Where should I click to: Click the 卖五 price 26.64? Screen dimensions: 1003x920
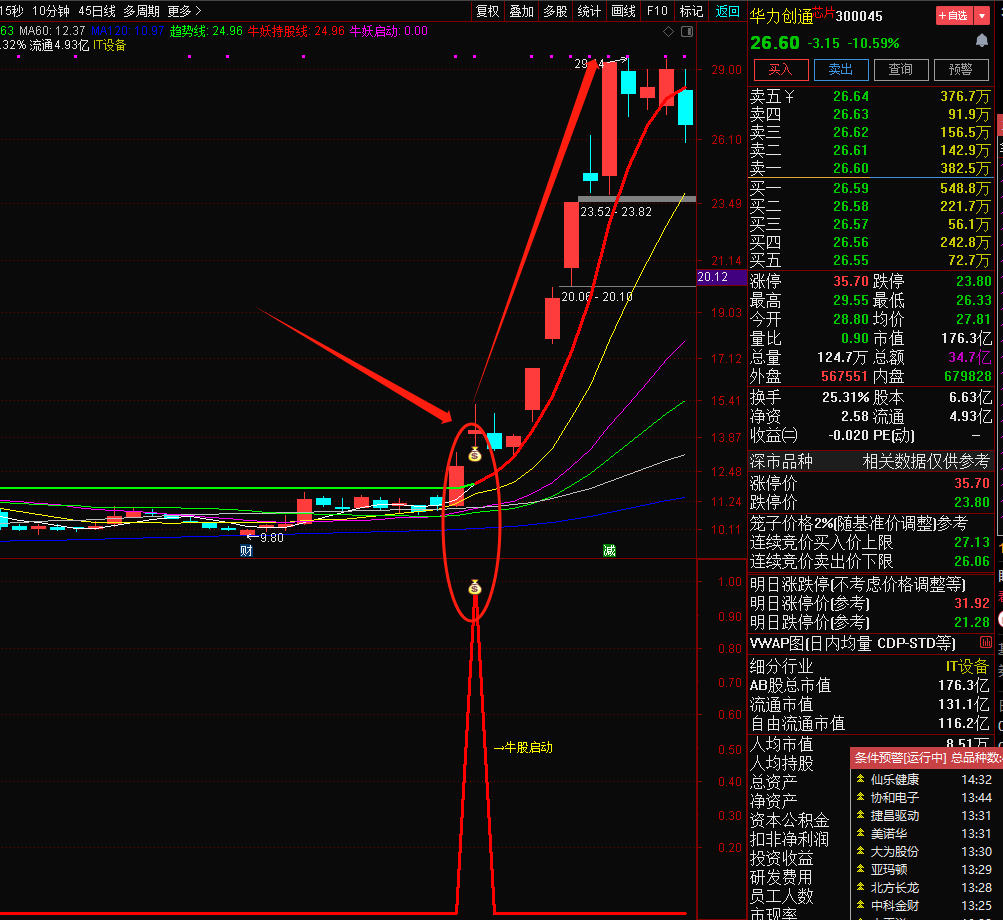(851, 97)
